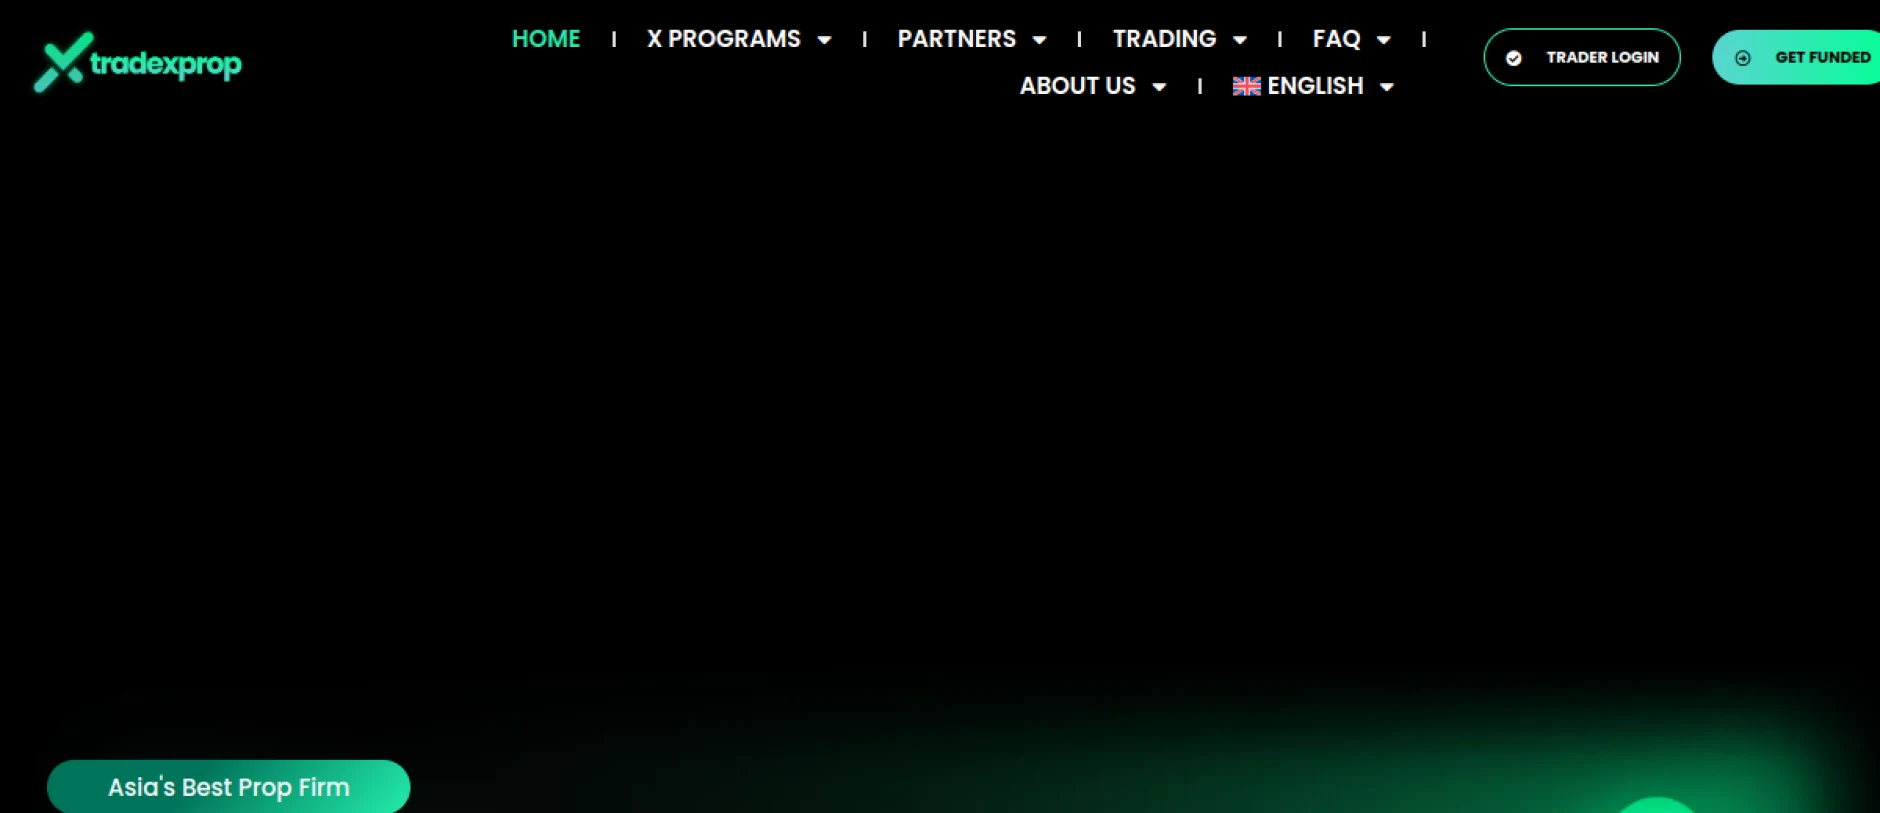Go to the HOME menu item
Screen dimensions: 1880x813
(546, 39)
